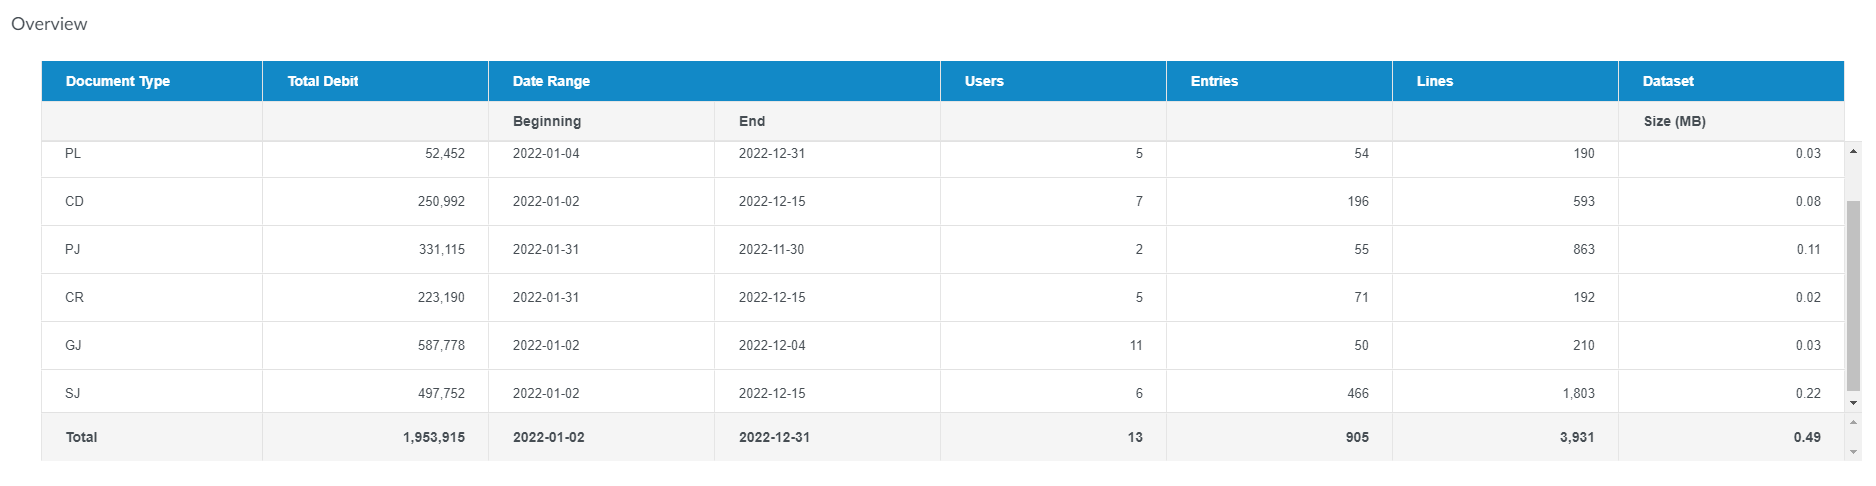
Task: Click the Total row's scroll down arrow
Action: click(1853, 452)
